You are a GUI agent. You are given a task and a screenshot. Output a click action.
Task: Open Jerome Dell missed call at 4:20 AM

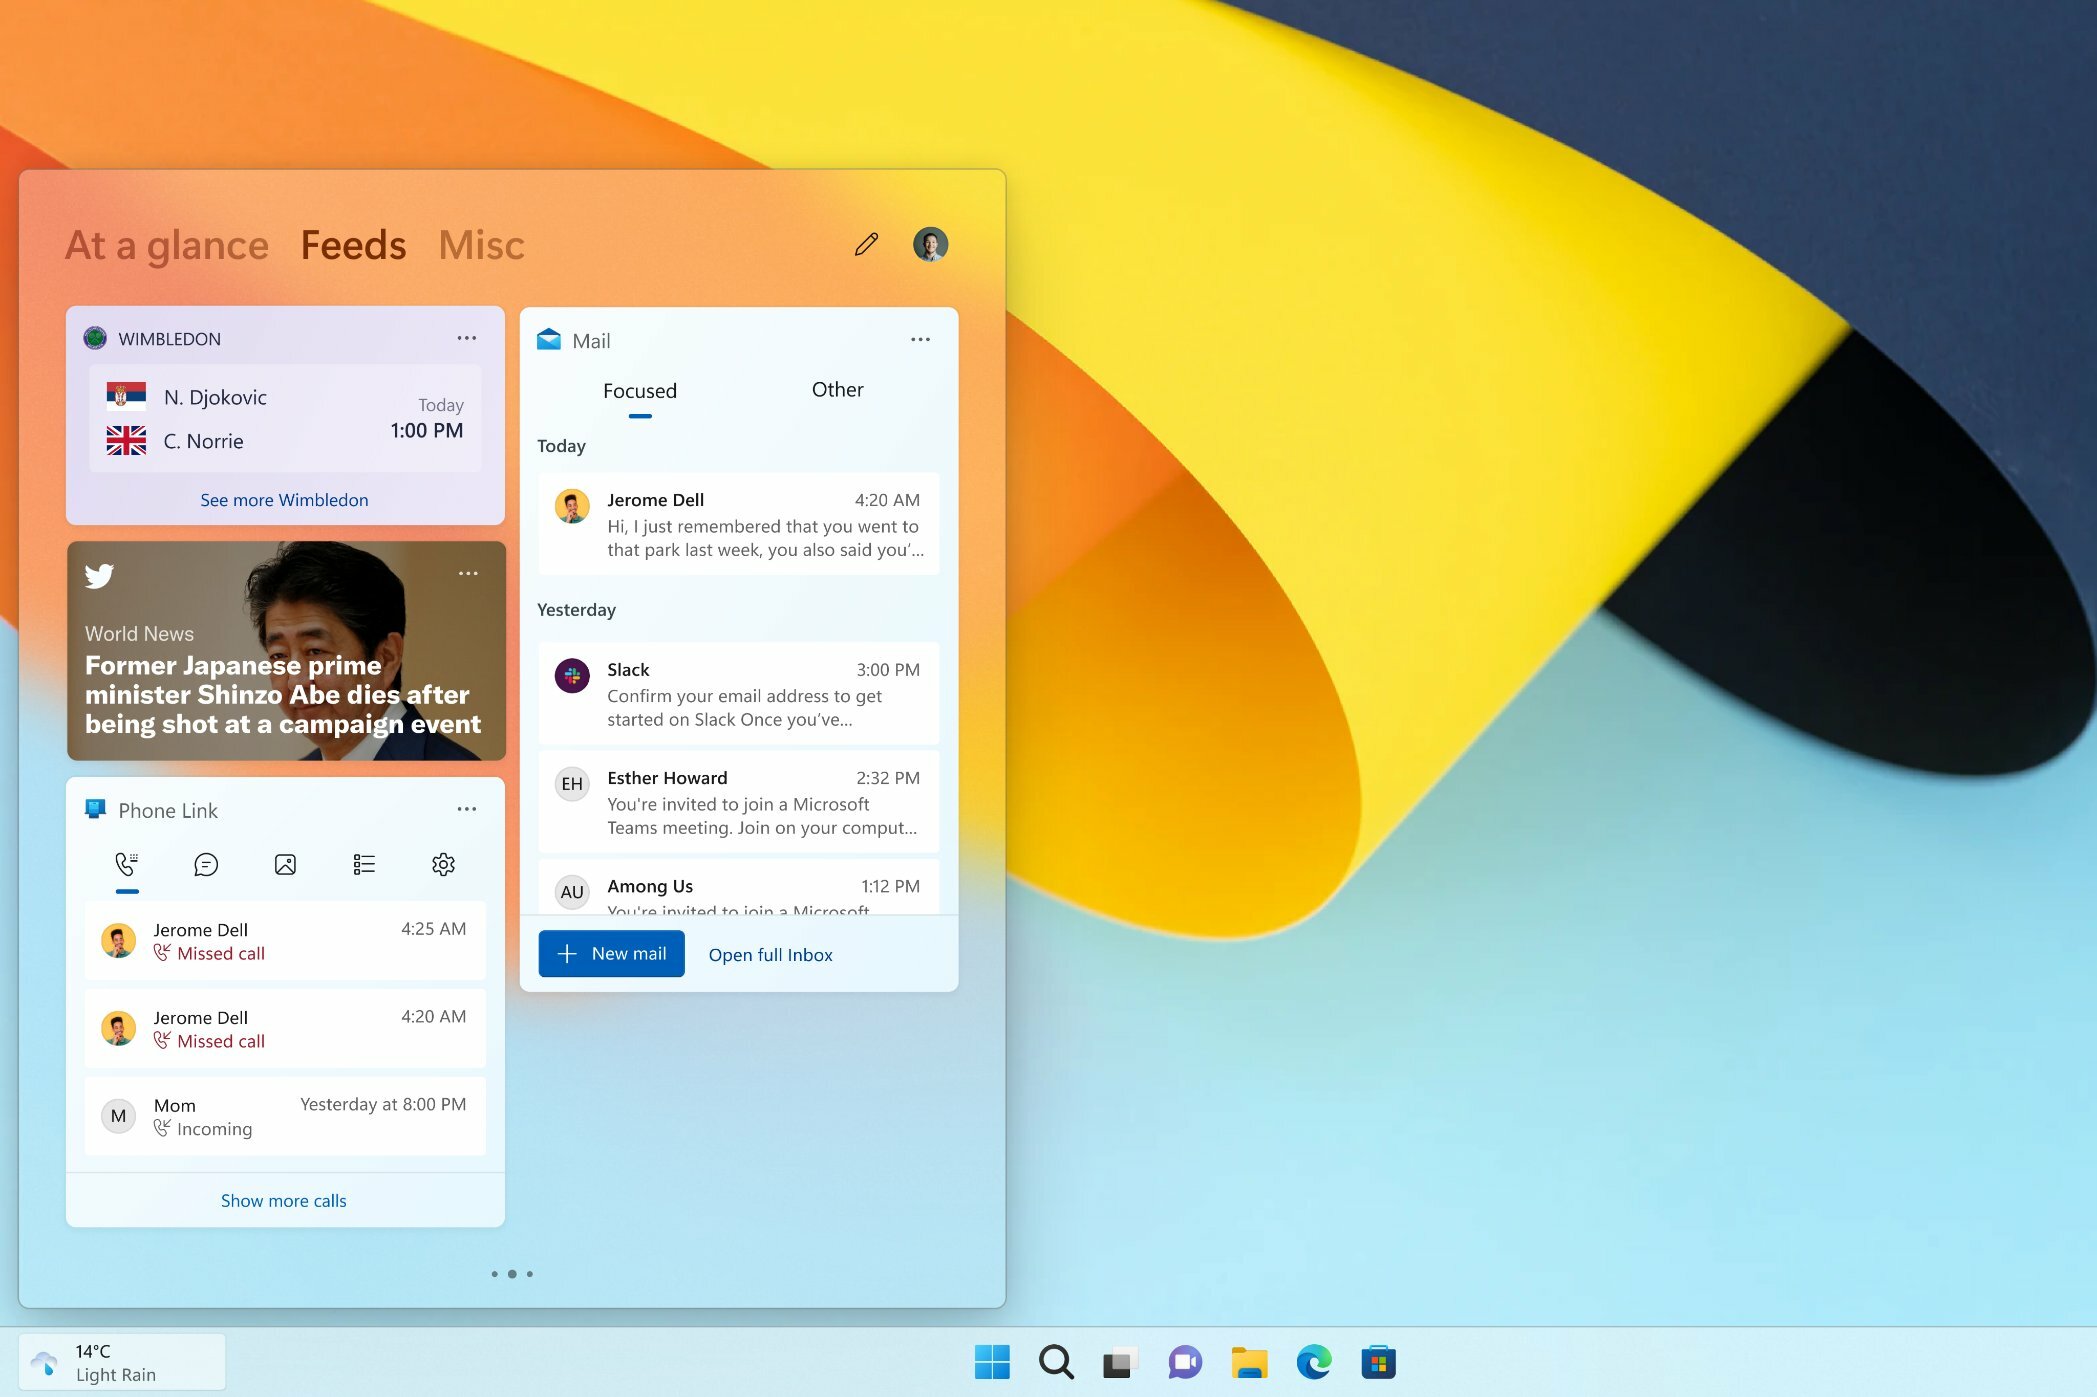285,1029
